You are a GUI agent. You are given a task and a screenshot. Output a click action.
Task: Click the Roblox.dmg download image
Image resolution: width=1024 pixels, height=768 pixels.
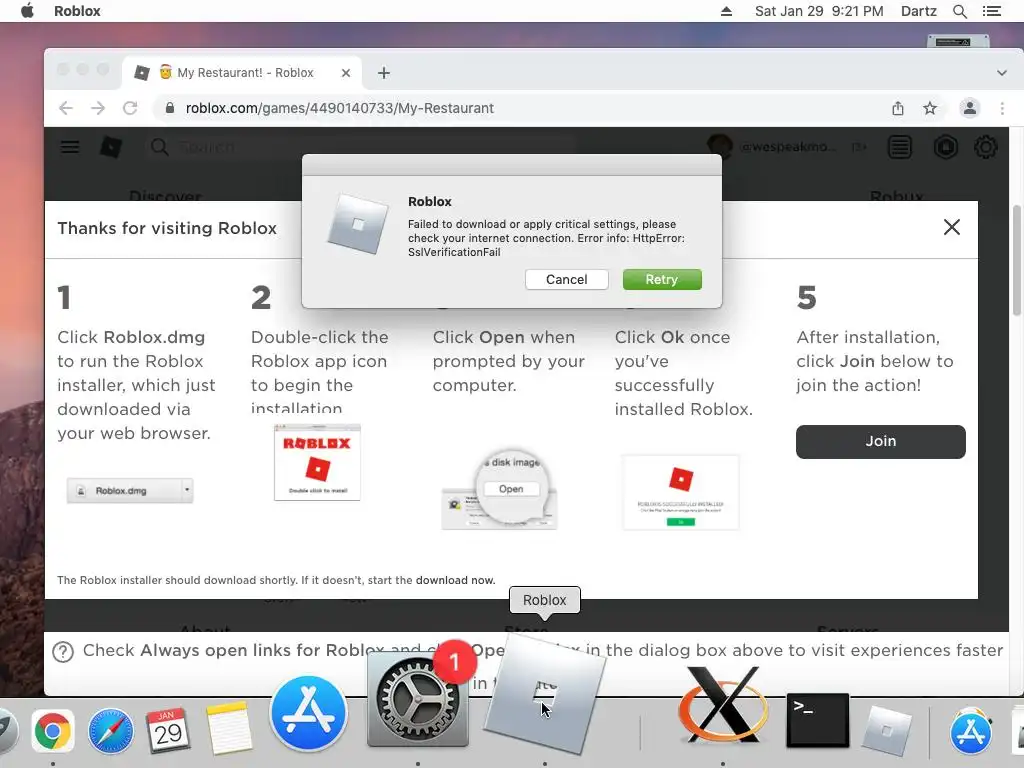click(x=129, y=490)
